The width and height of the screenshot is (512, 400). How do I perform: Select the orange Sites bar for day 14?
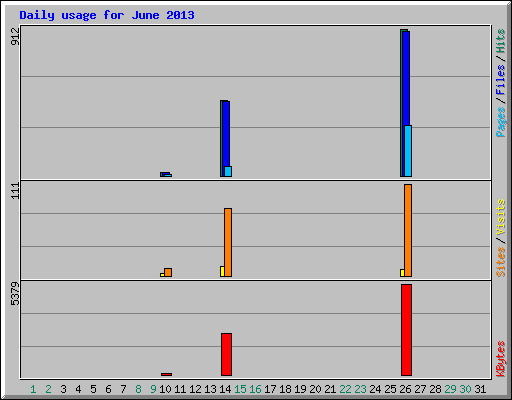click(228, 242)
